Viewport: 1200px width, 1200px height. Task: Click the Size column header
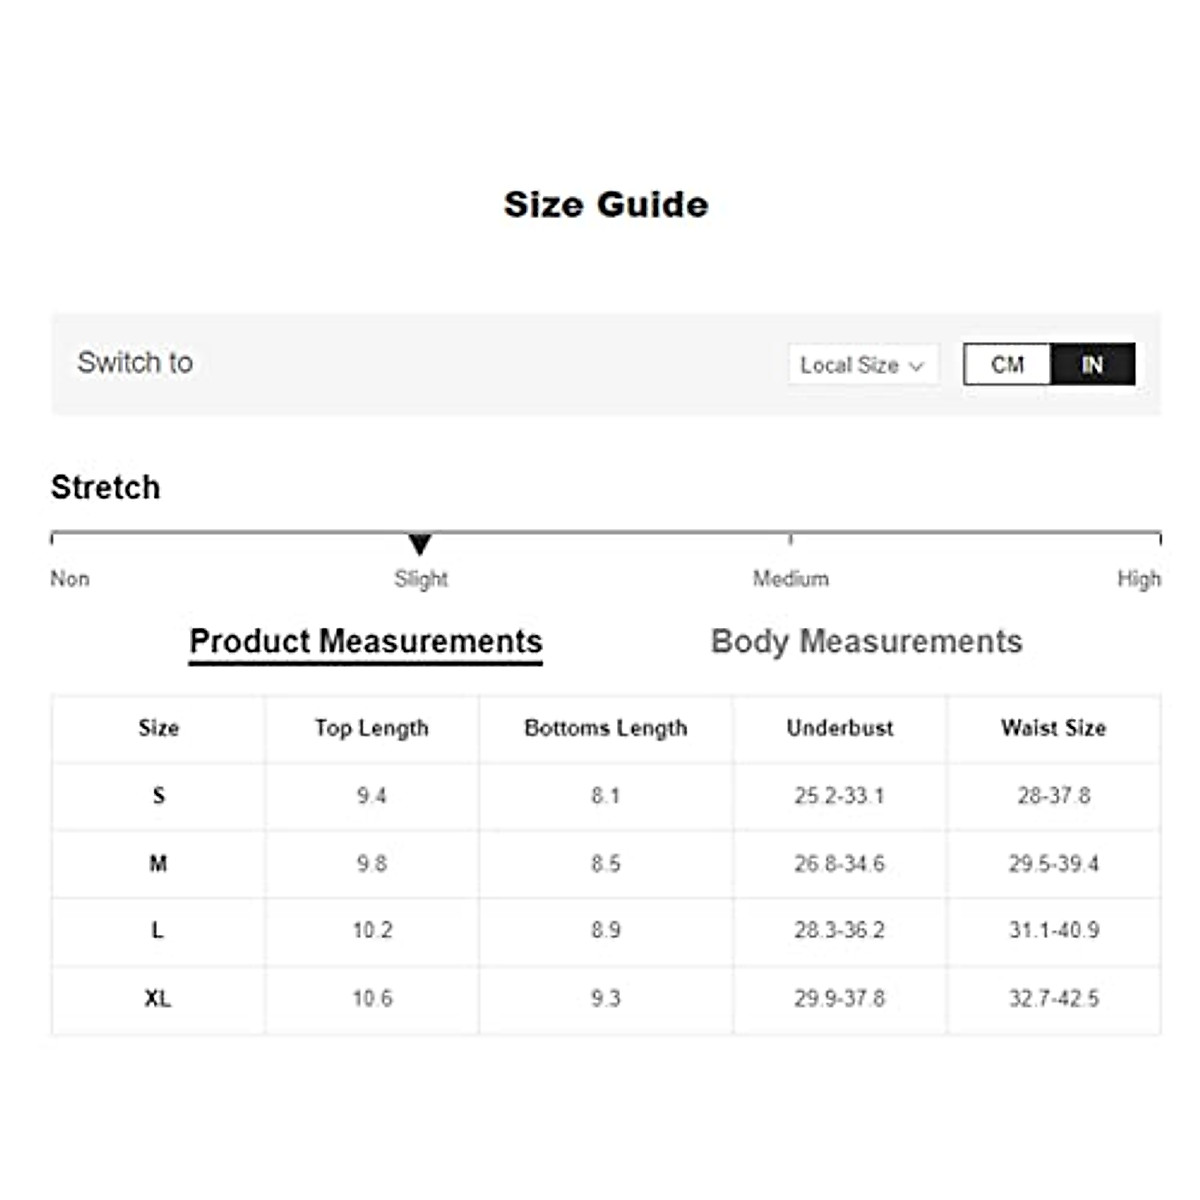point(158,728)
